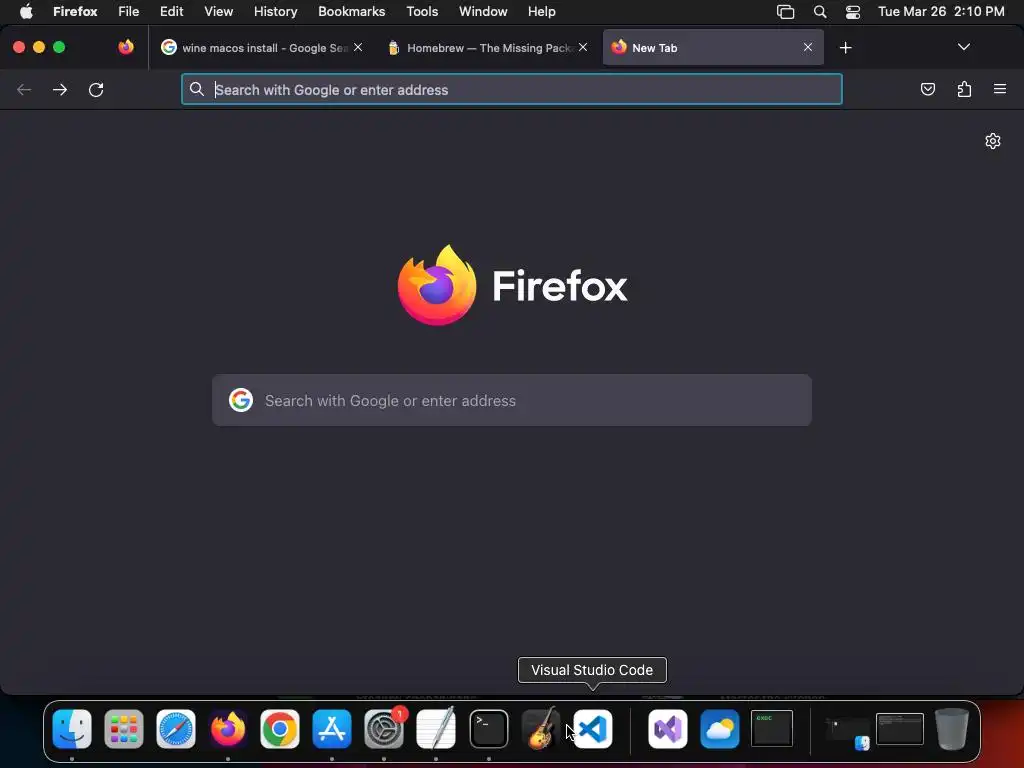Restore minimized dark window thumbnail in Dock
The image size is (1024, 768).
click(x=899, y=729)
